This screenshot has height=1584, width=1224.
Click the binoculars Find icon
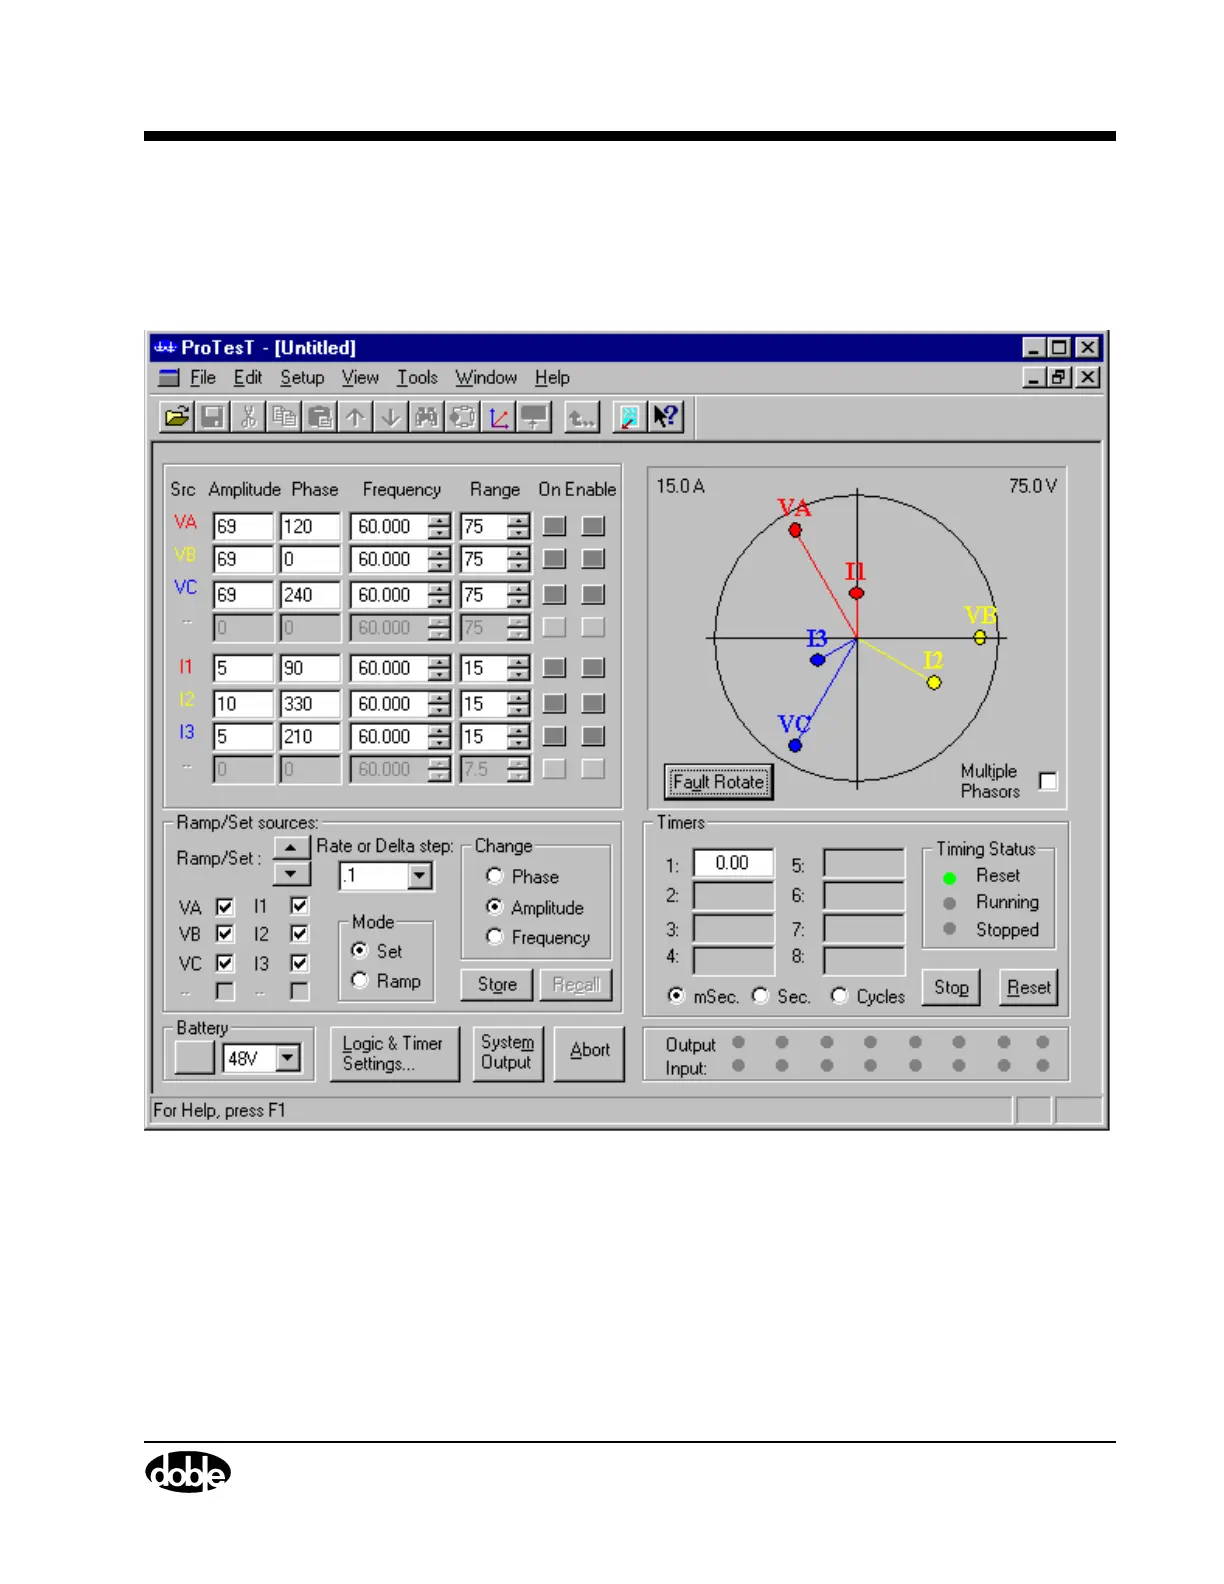point(427,416)
